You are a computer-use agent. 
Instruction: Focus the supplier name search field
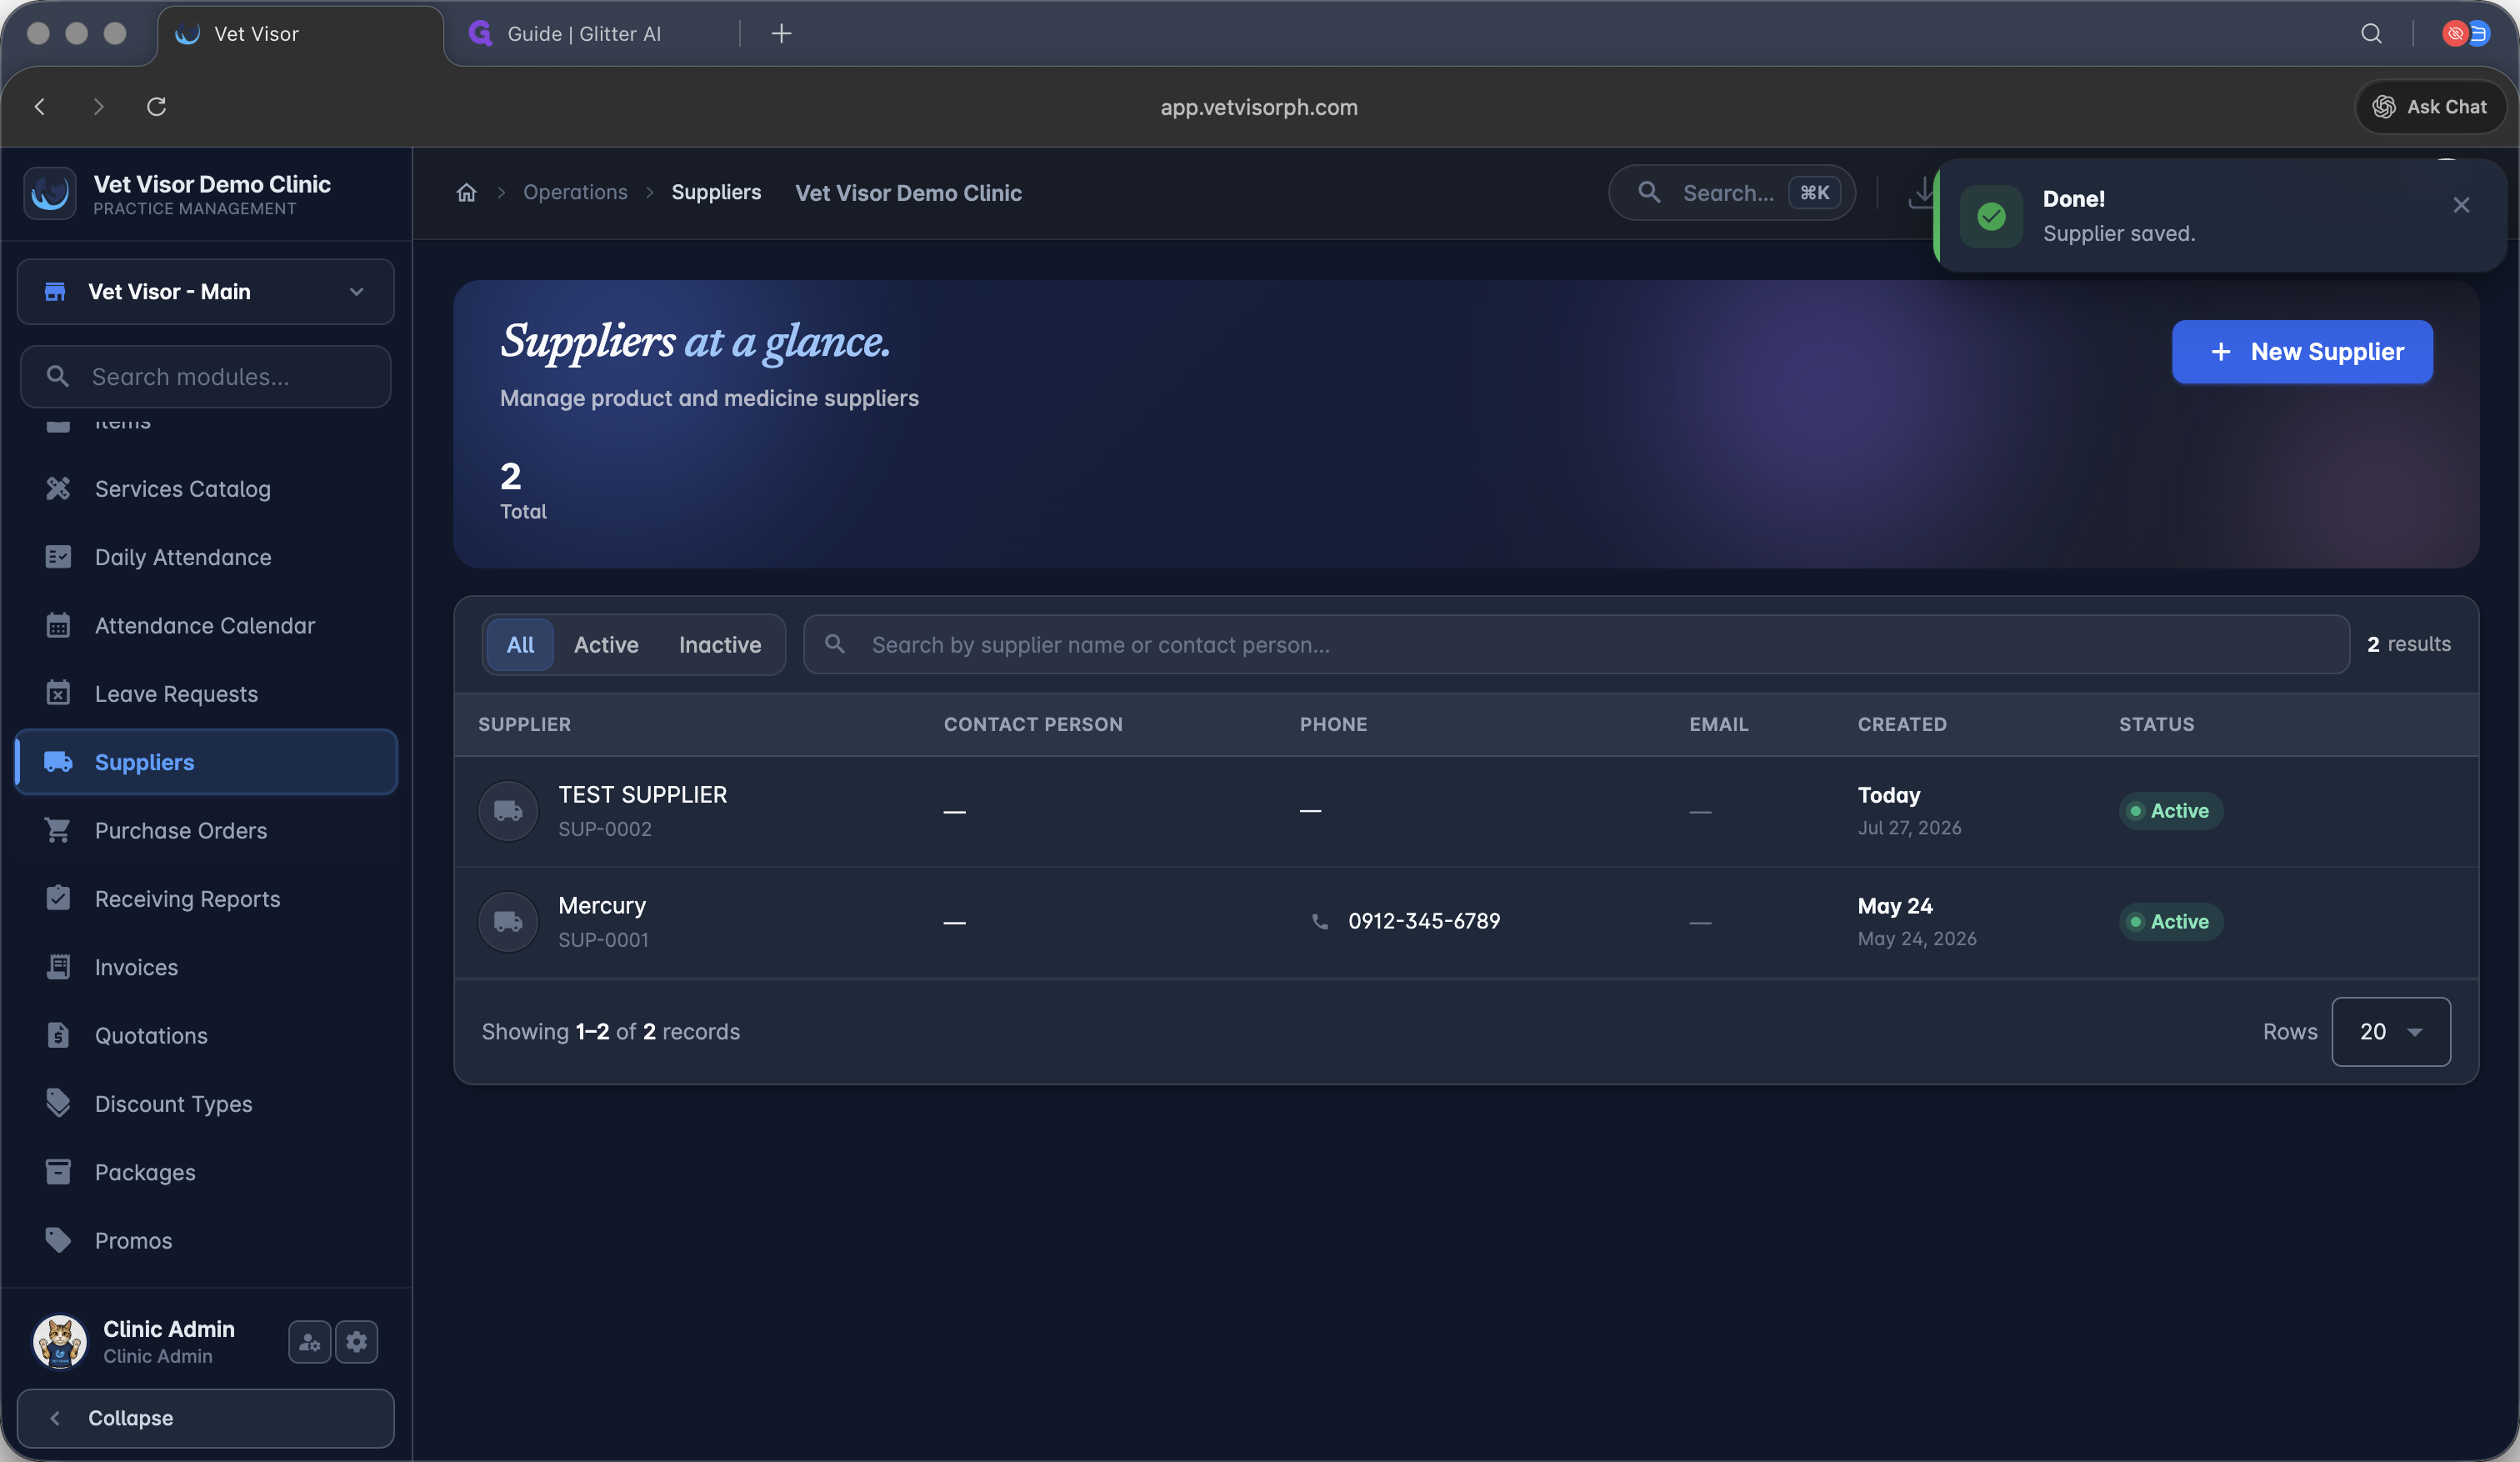pyautogui.click(x=1576, y=644)
